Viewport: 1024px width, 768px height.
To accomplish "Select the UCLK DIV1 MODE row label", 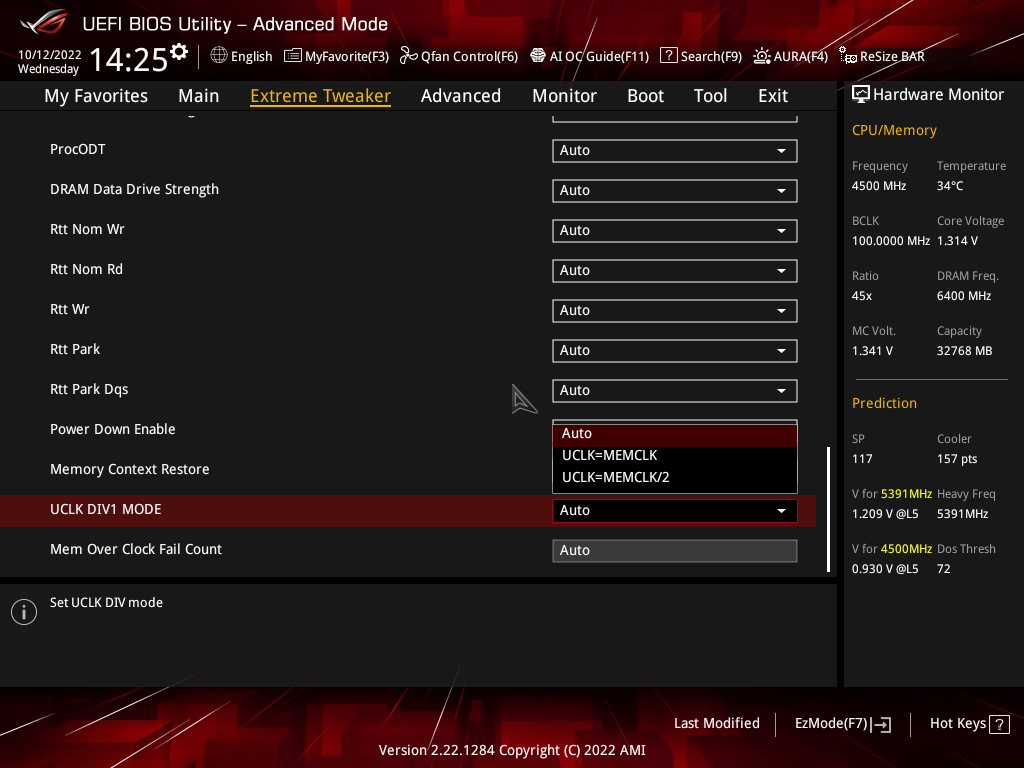I will [x=106, y=509].
